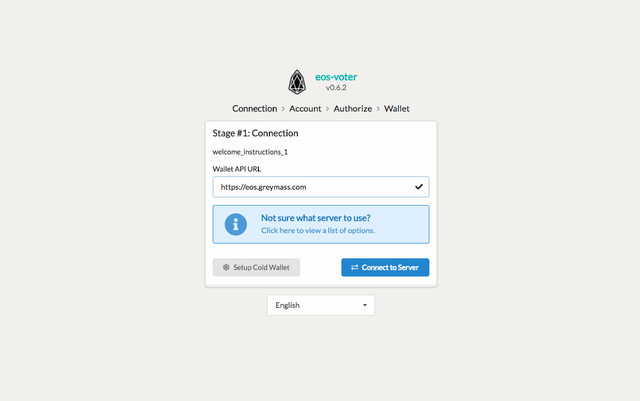Click the Wallet API URL input field
The image size is (640, 401).
[312, 187]
